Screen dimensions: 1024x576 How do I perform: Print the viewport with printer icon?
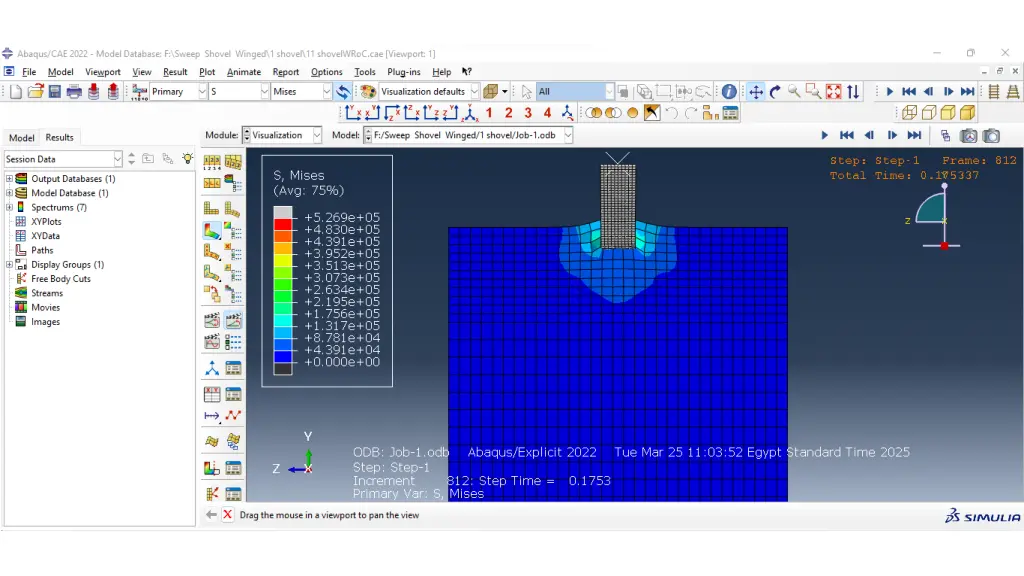74,92
